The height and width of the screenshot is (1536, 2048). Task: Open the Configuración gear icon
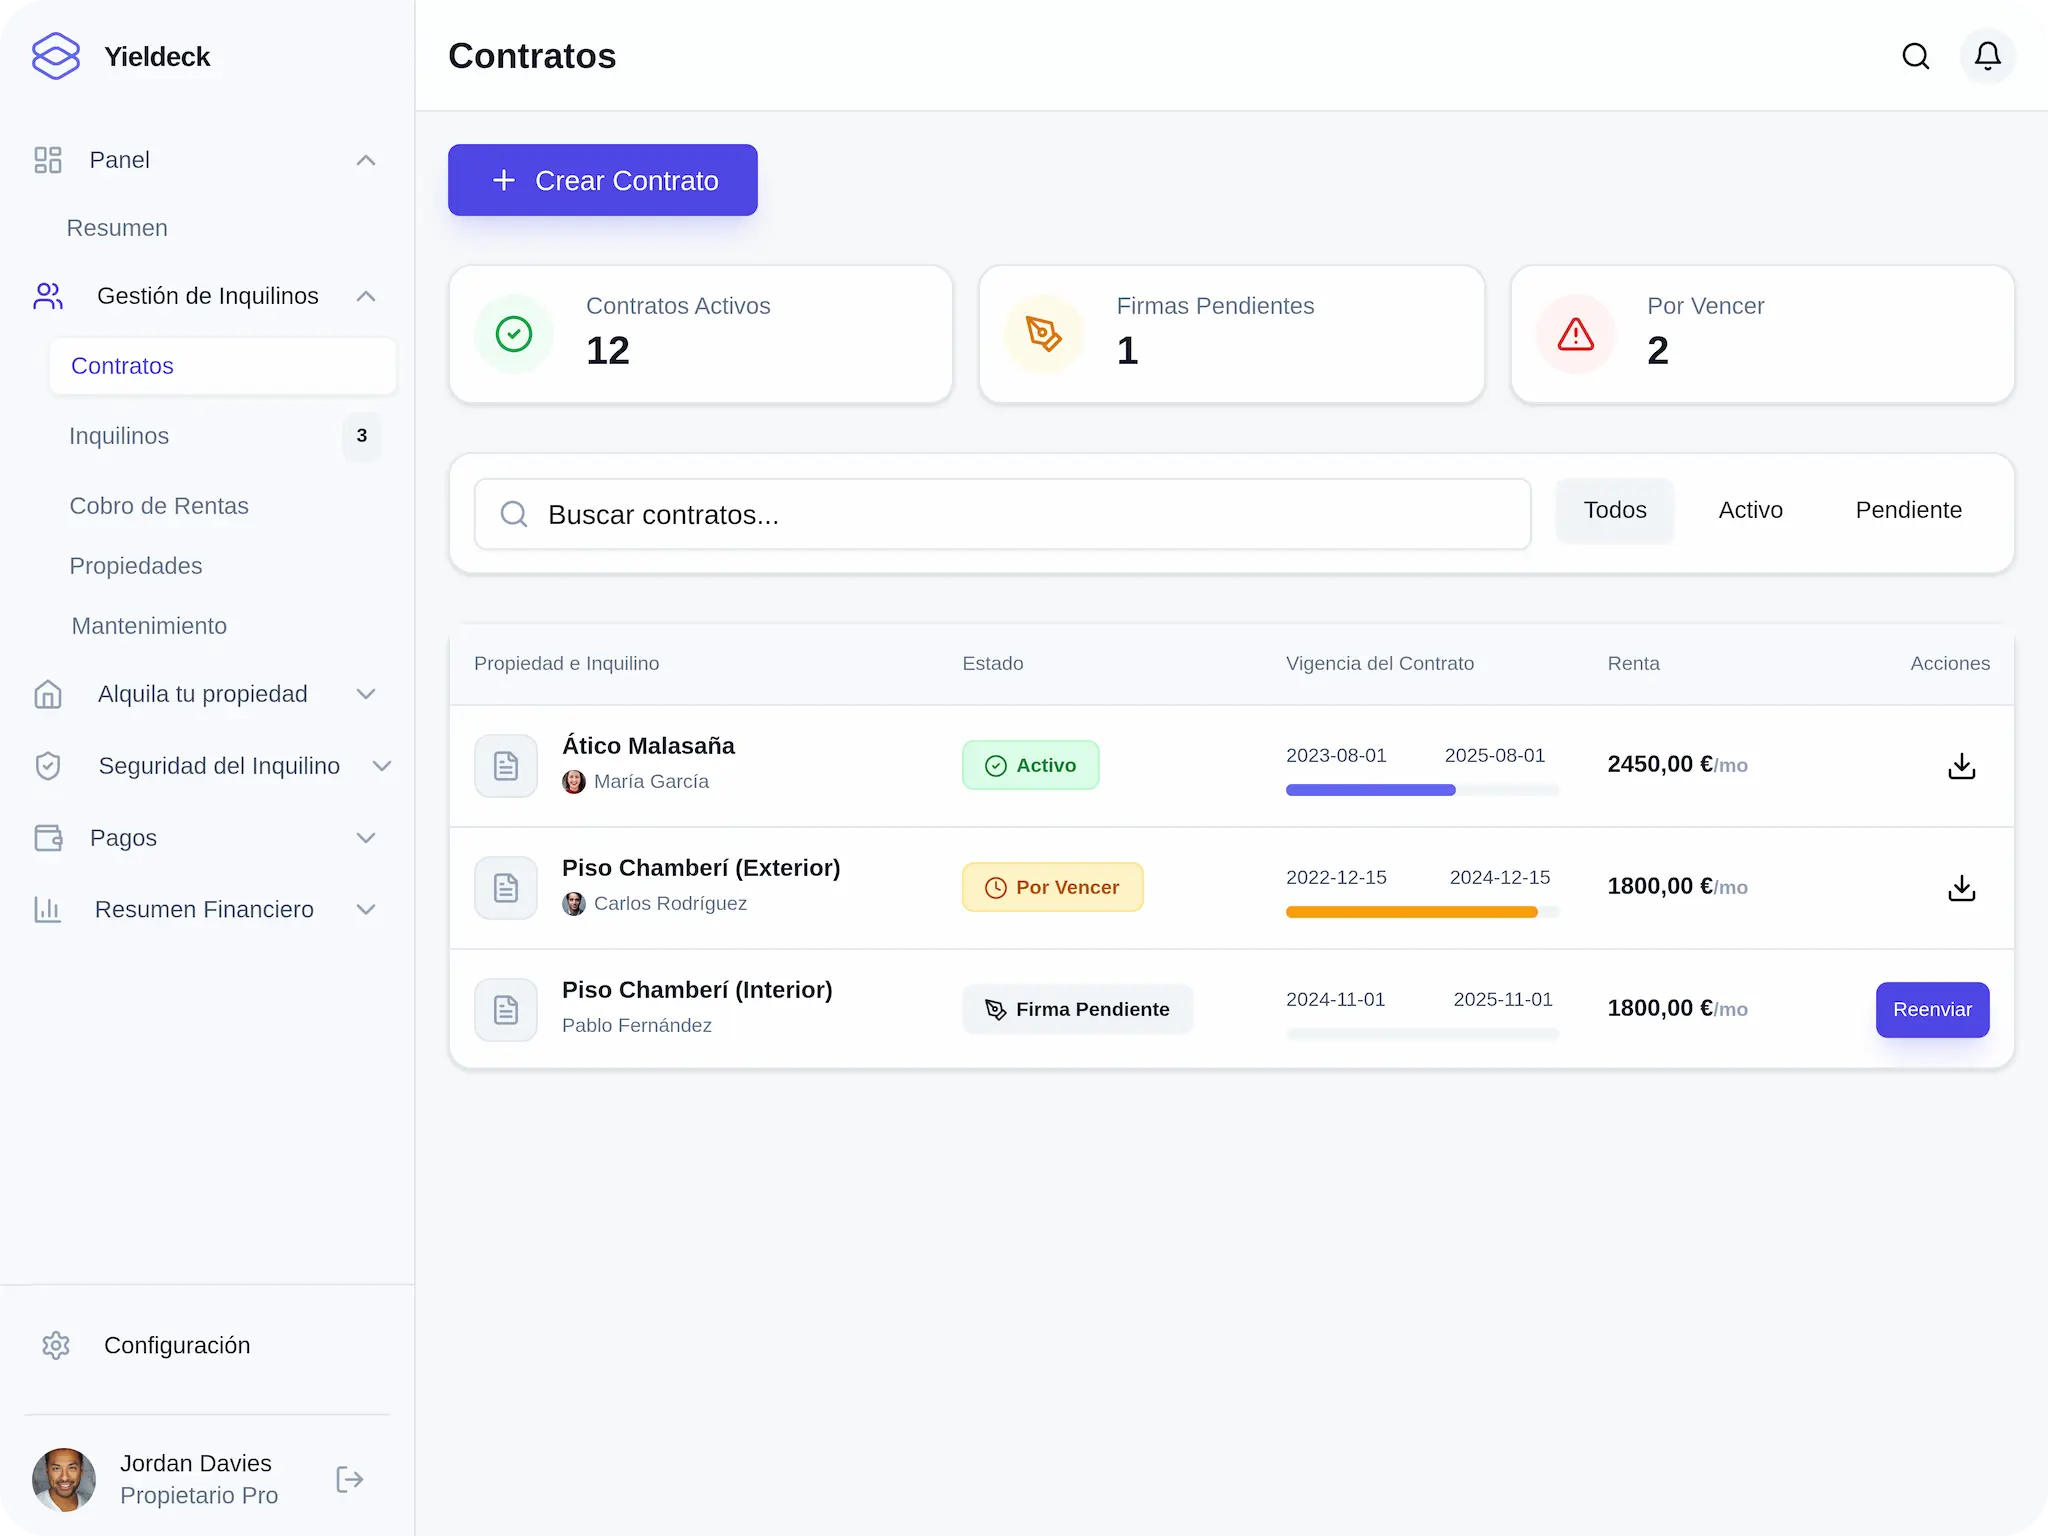[x=55, y=1345]
